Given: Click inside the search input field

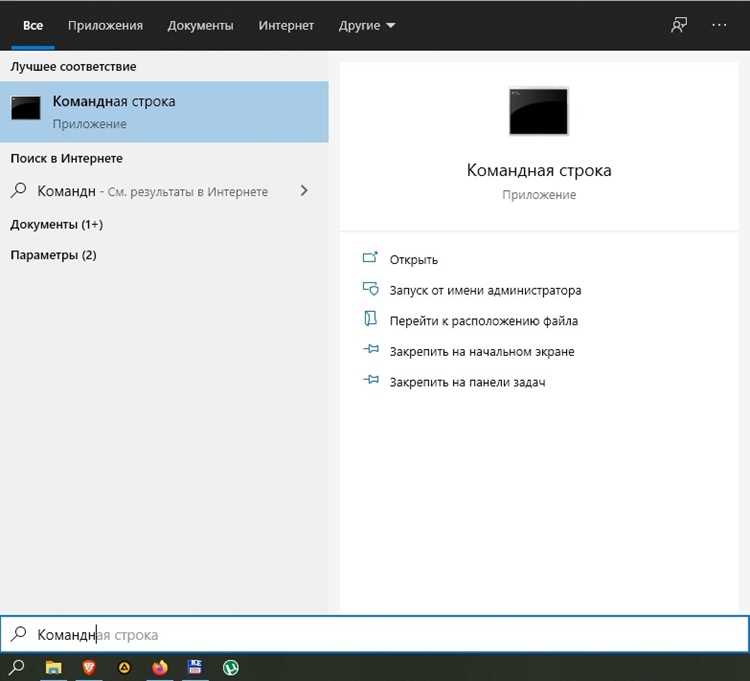Looking at the screenshot, I should [x=375, y=634].
